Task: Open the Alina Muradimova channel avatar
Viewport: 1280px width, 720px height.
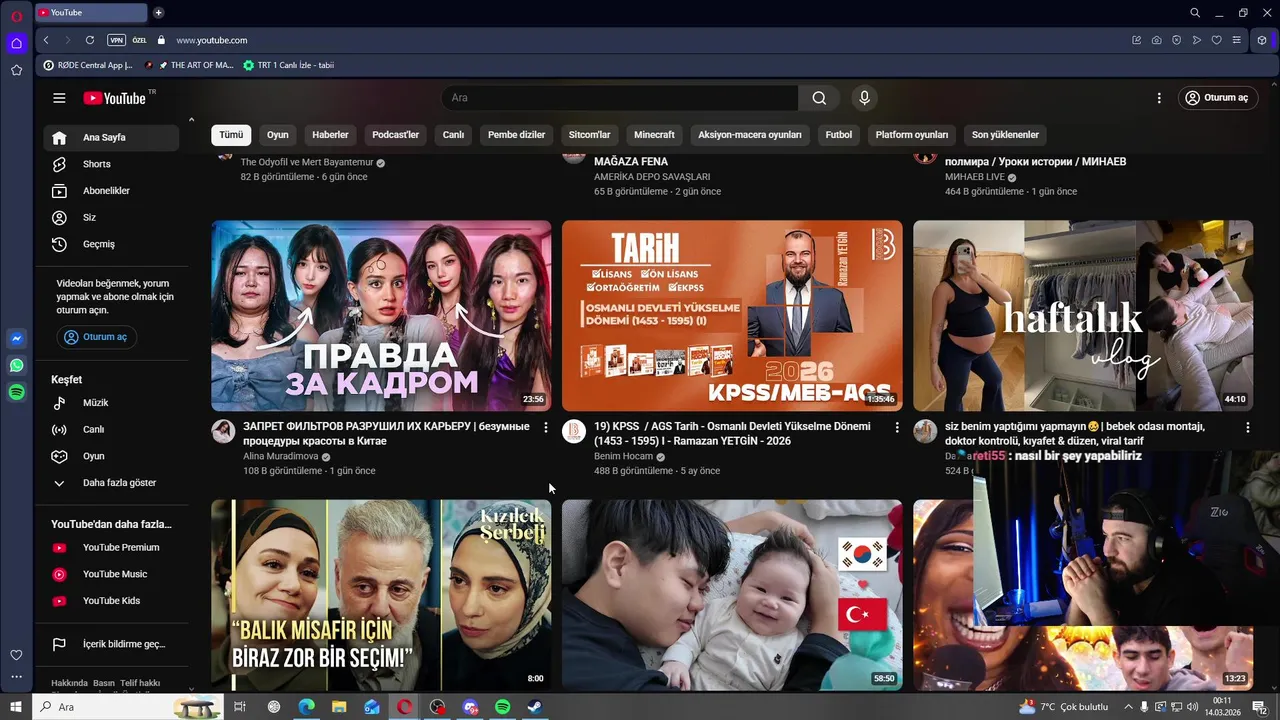Action: [223, 431]
